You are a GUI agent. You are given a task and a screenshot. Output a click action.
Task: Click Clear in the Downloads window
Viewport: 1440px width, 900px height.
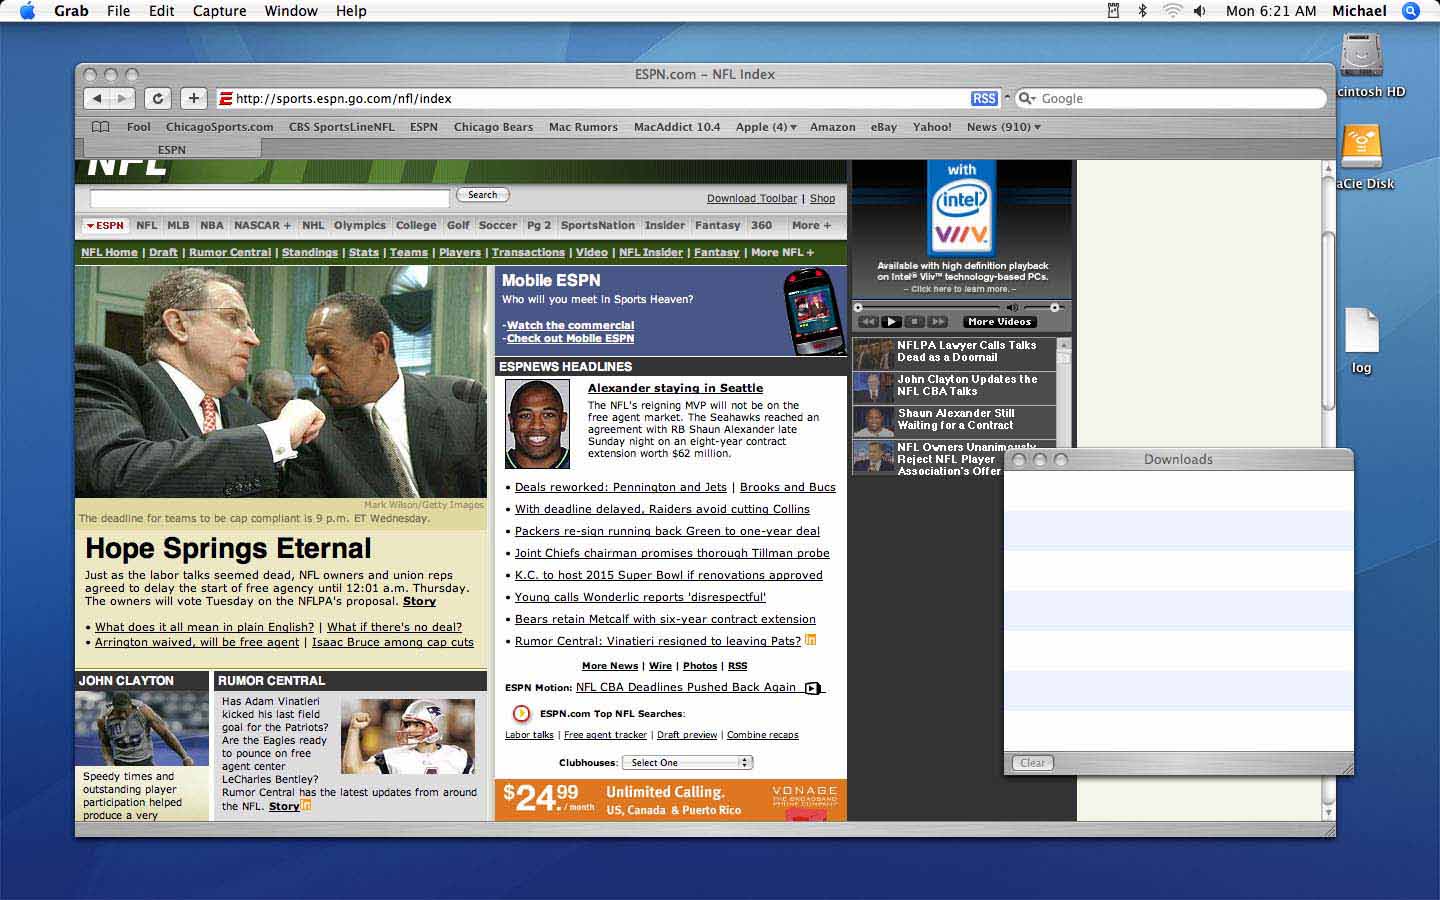pyautogui.click(x=1032, y=763)
